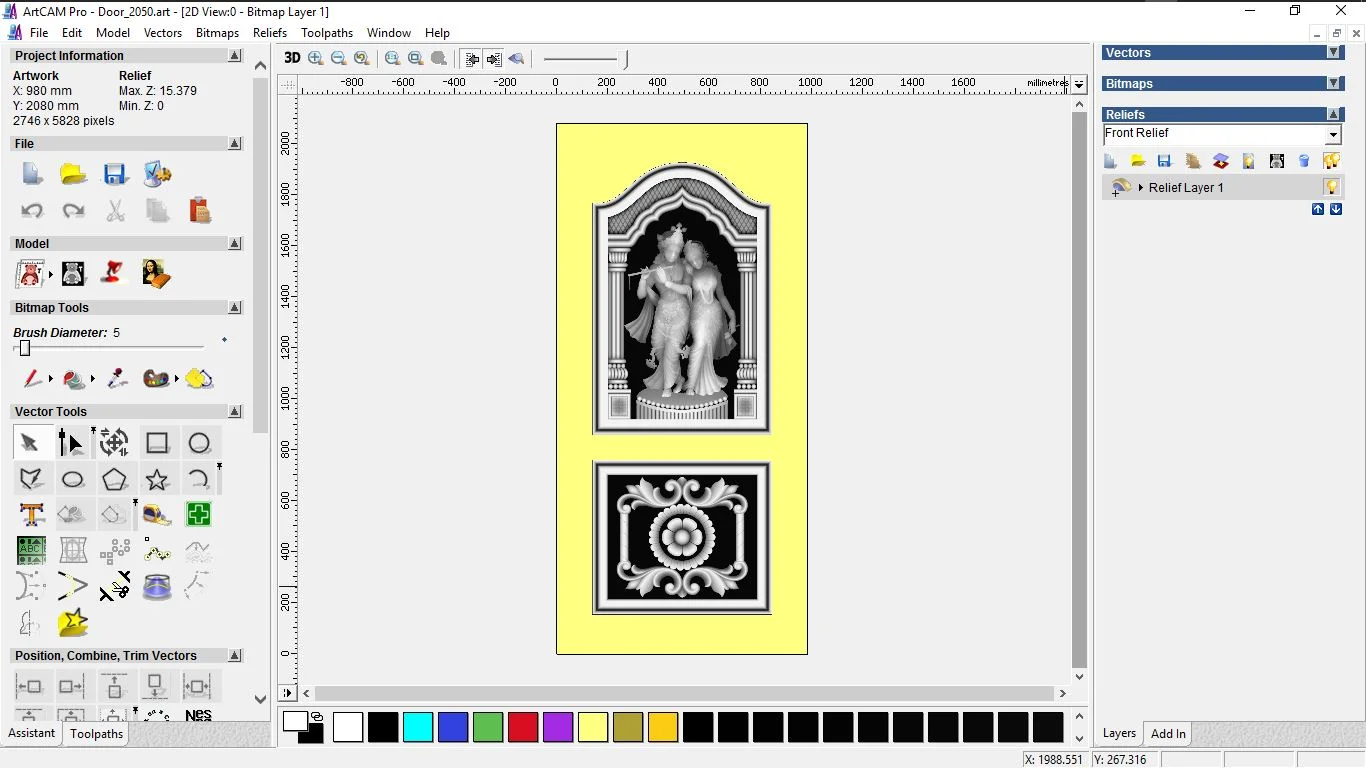Choose the Create Vector Text tool
This screenshot has height=768, width=1366.
tap(31, 515)
